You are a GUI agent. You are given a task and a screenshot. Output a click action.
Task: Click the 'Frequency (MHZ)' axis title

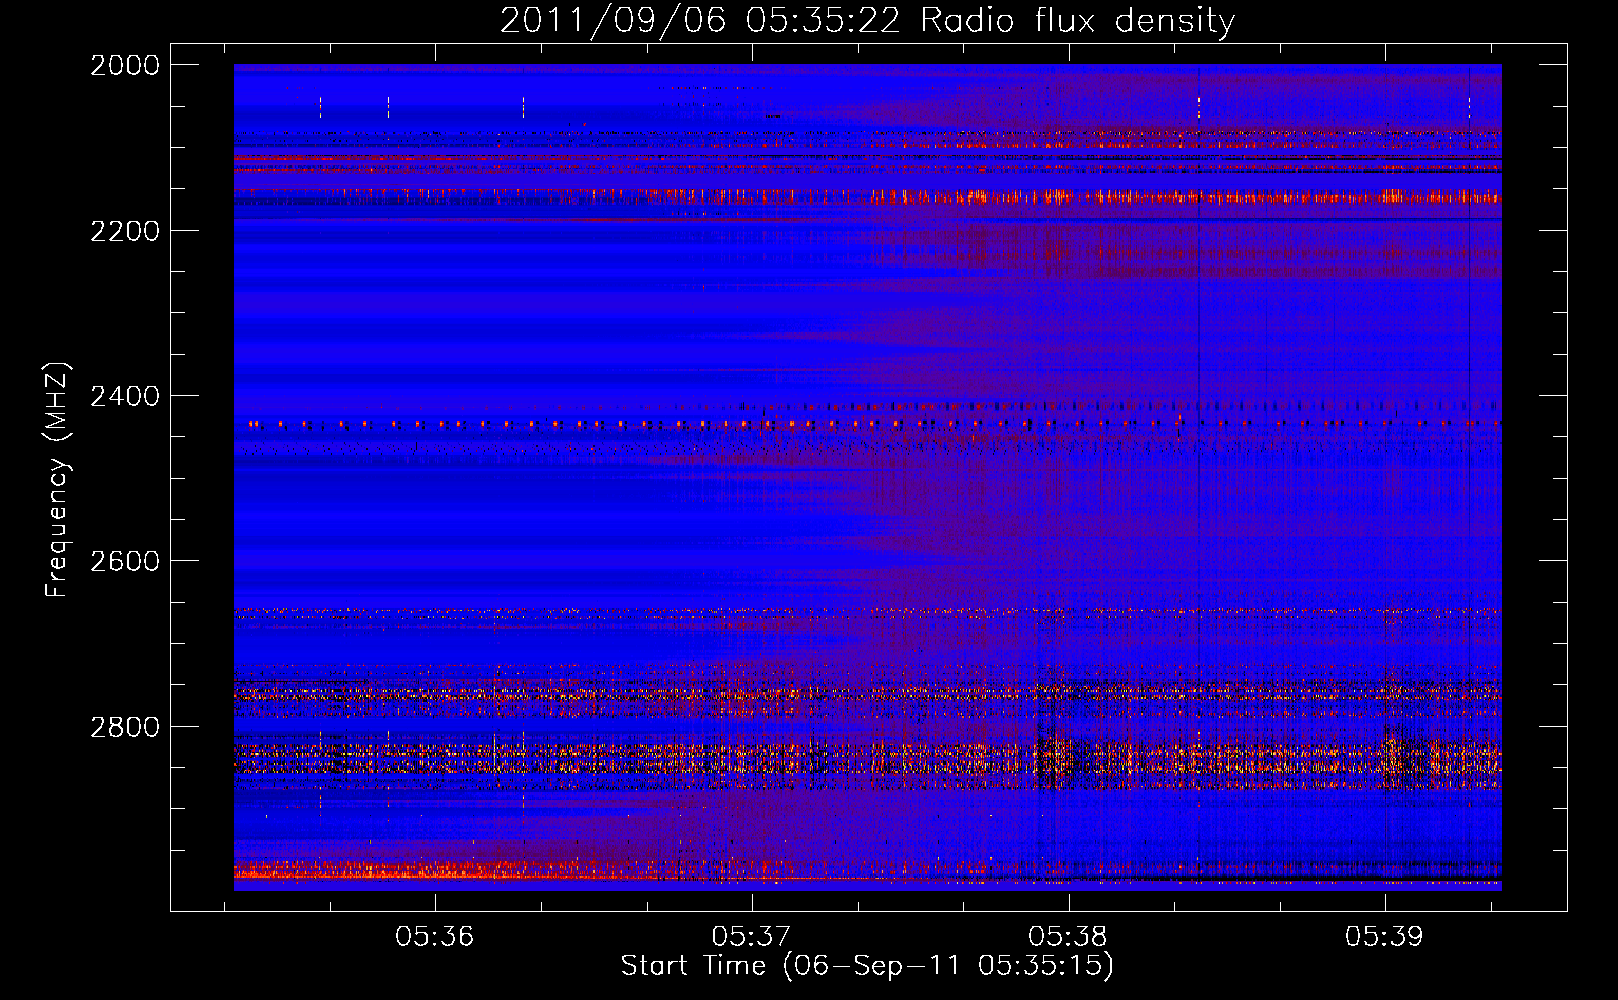[57, 479]
